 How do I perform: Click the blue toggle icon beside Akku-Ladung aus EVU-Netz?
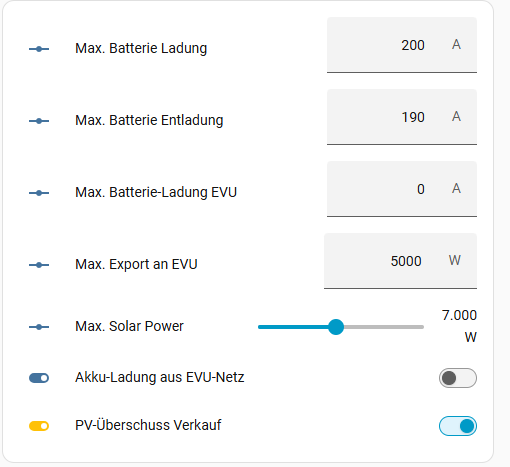pos(39,378)
